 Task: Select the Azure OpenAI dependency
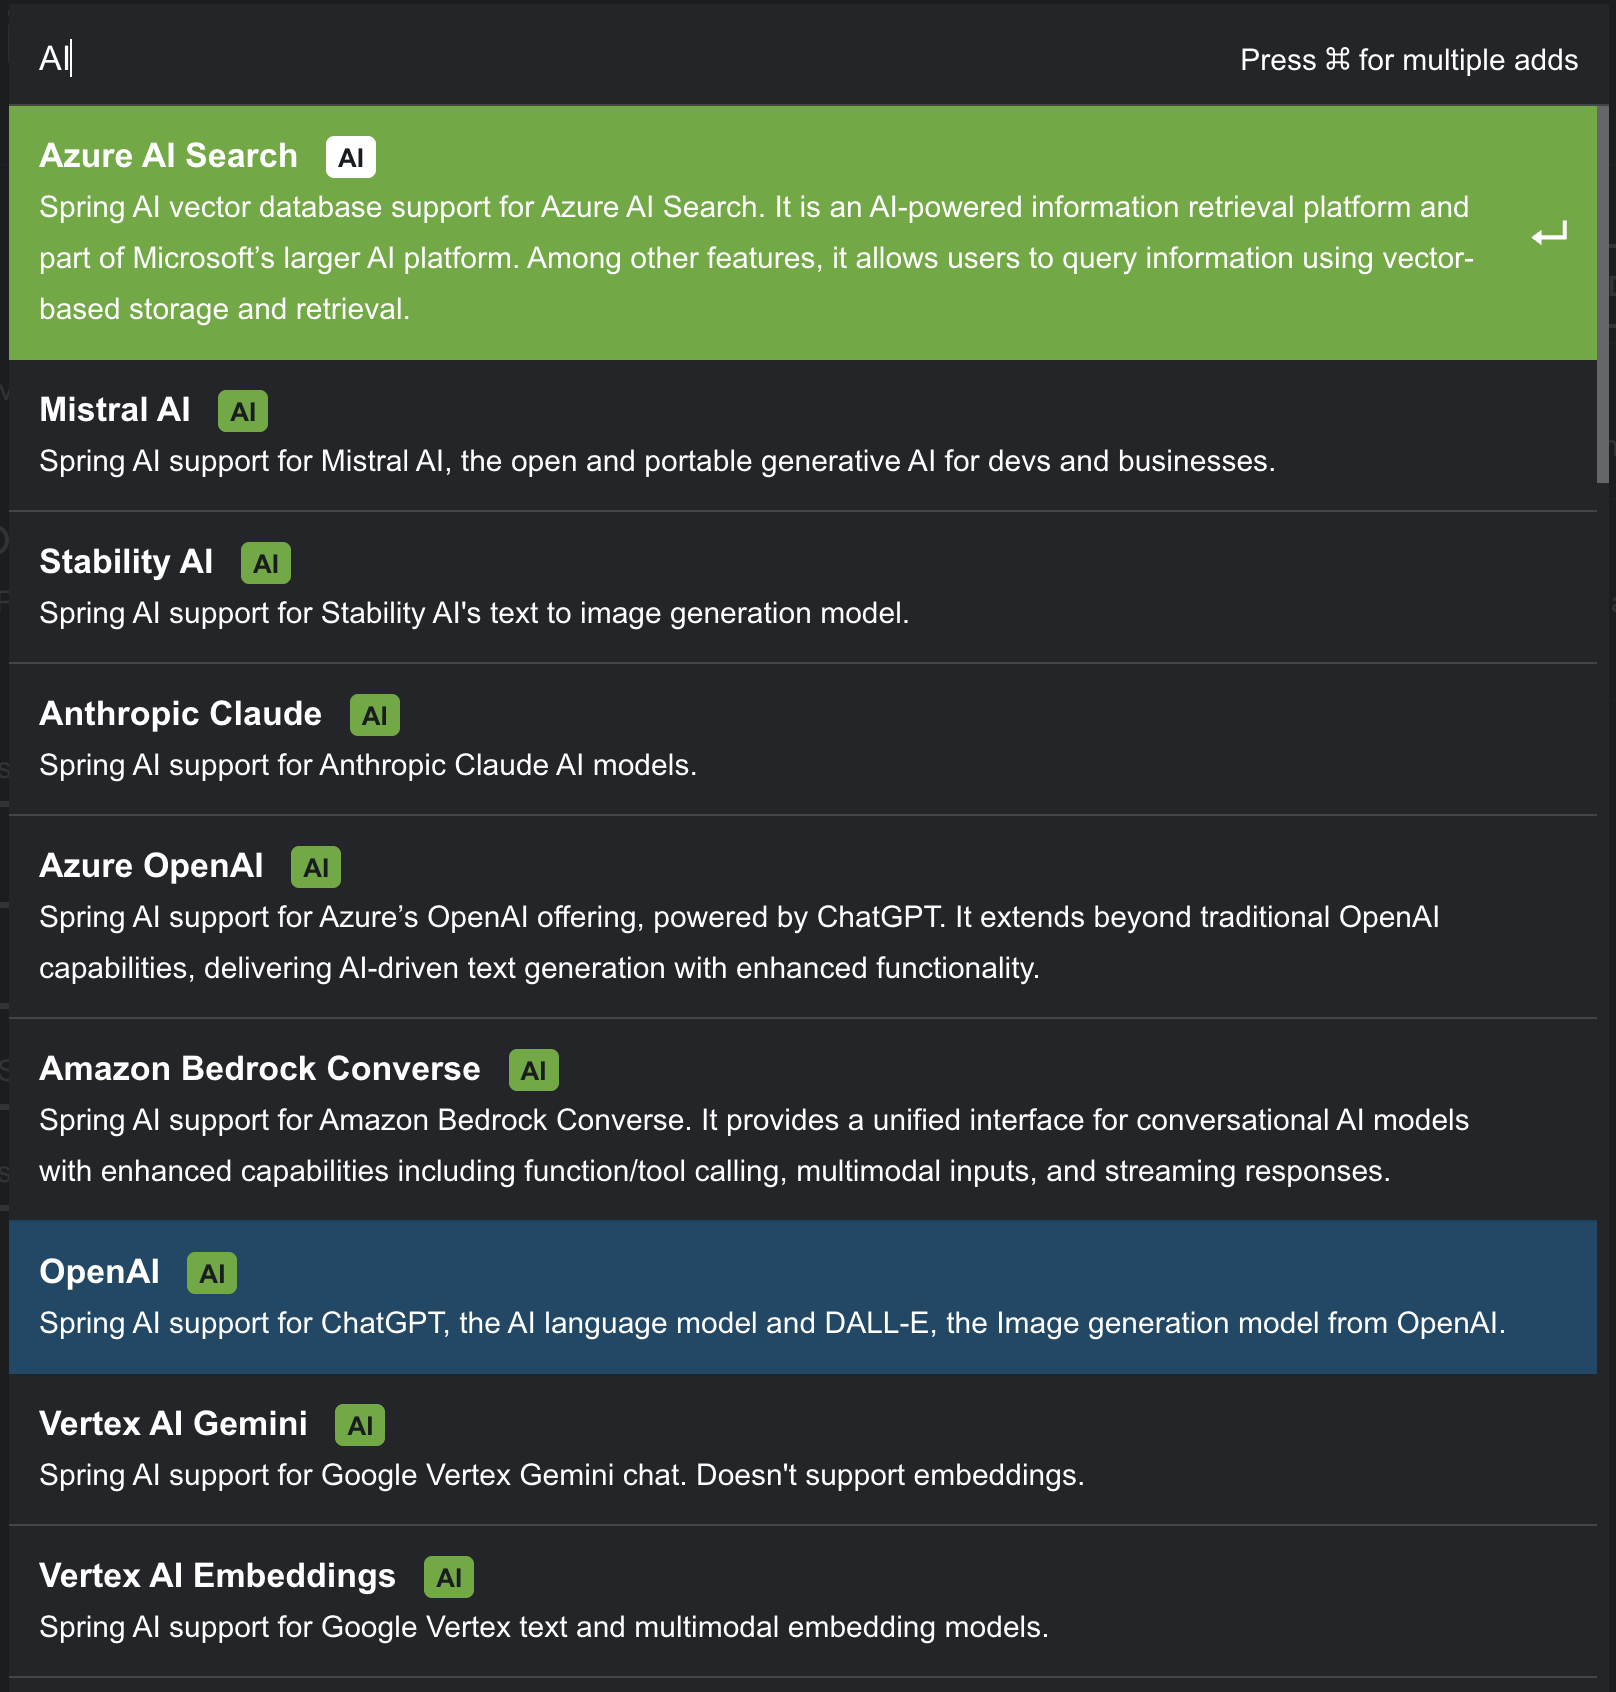pyautogui.click(x=151, y=867)
